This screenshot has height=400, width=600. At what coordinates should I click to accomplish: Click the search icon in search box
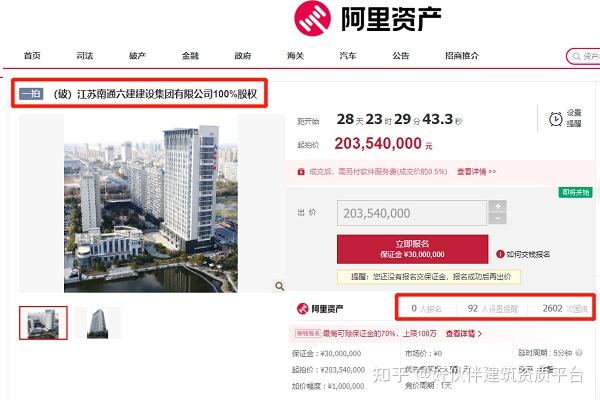(576, 57)
